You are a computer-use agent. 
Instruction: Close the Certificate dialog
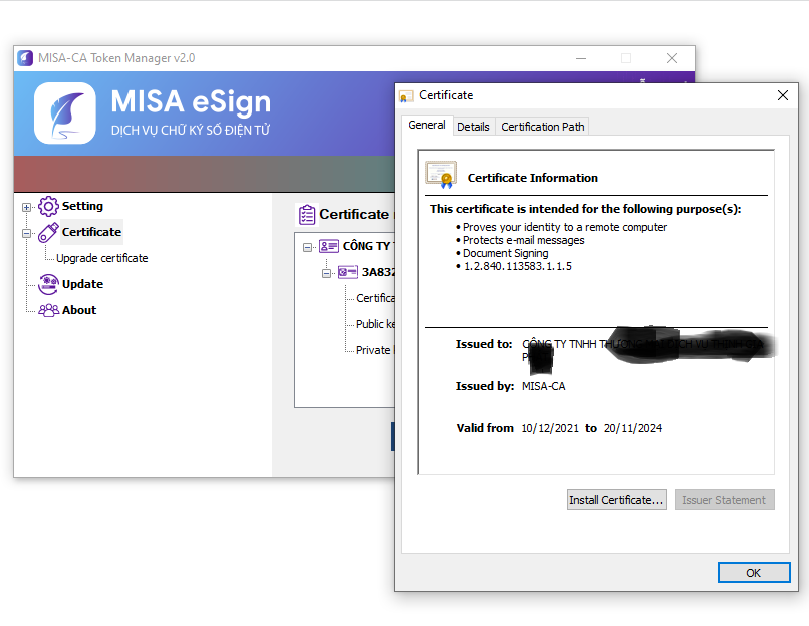click(x=783, y=95)
